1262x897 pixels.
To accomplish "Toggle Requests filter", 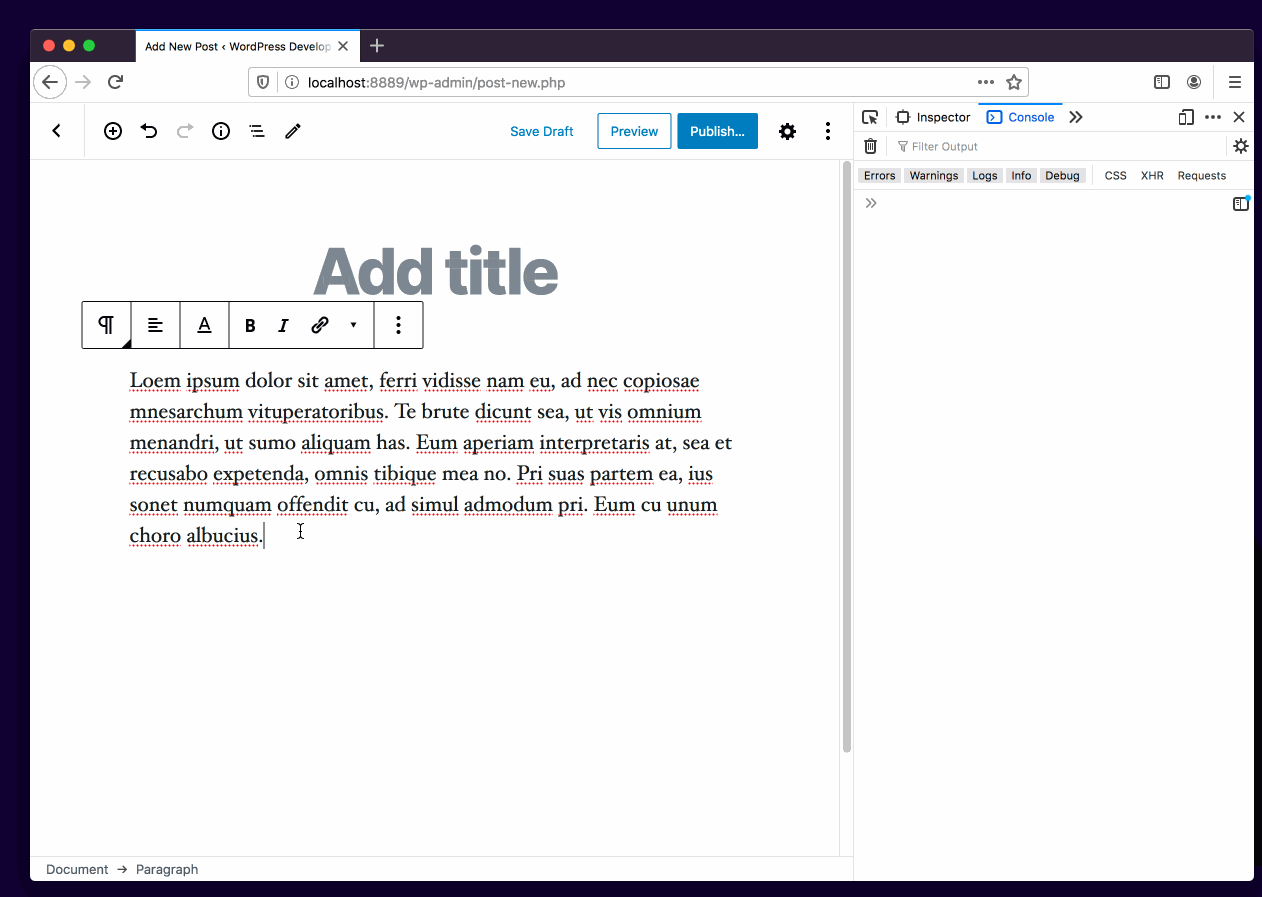I will point(1202,175).
